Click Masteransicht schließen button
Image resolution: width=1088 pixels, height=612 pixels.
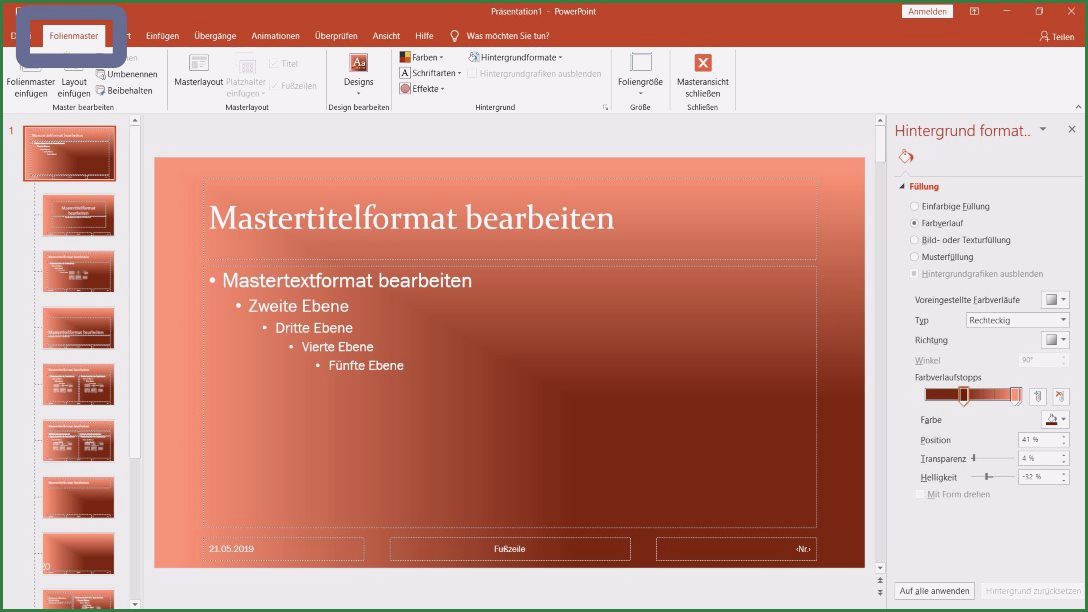[x=702, y=75]
